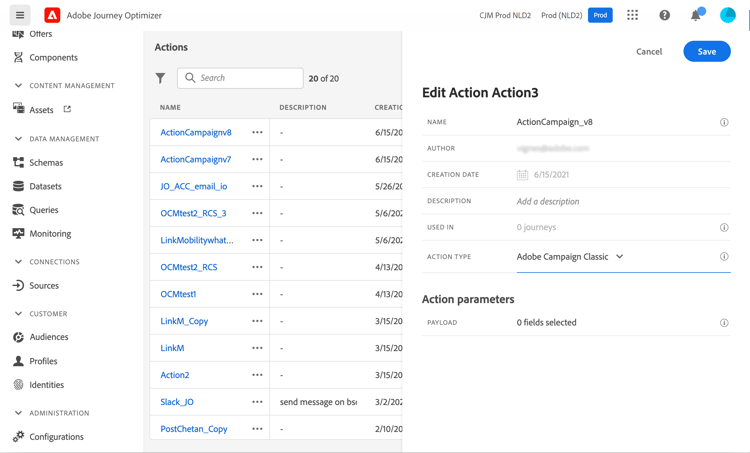
Task: Open Audiences from the sidebar
Action: coord(49,337)
